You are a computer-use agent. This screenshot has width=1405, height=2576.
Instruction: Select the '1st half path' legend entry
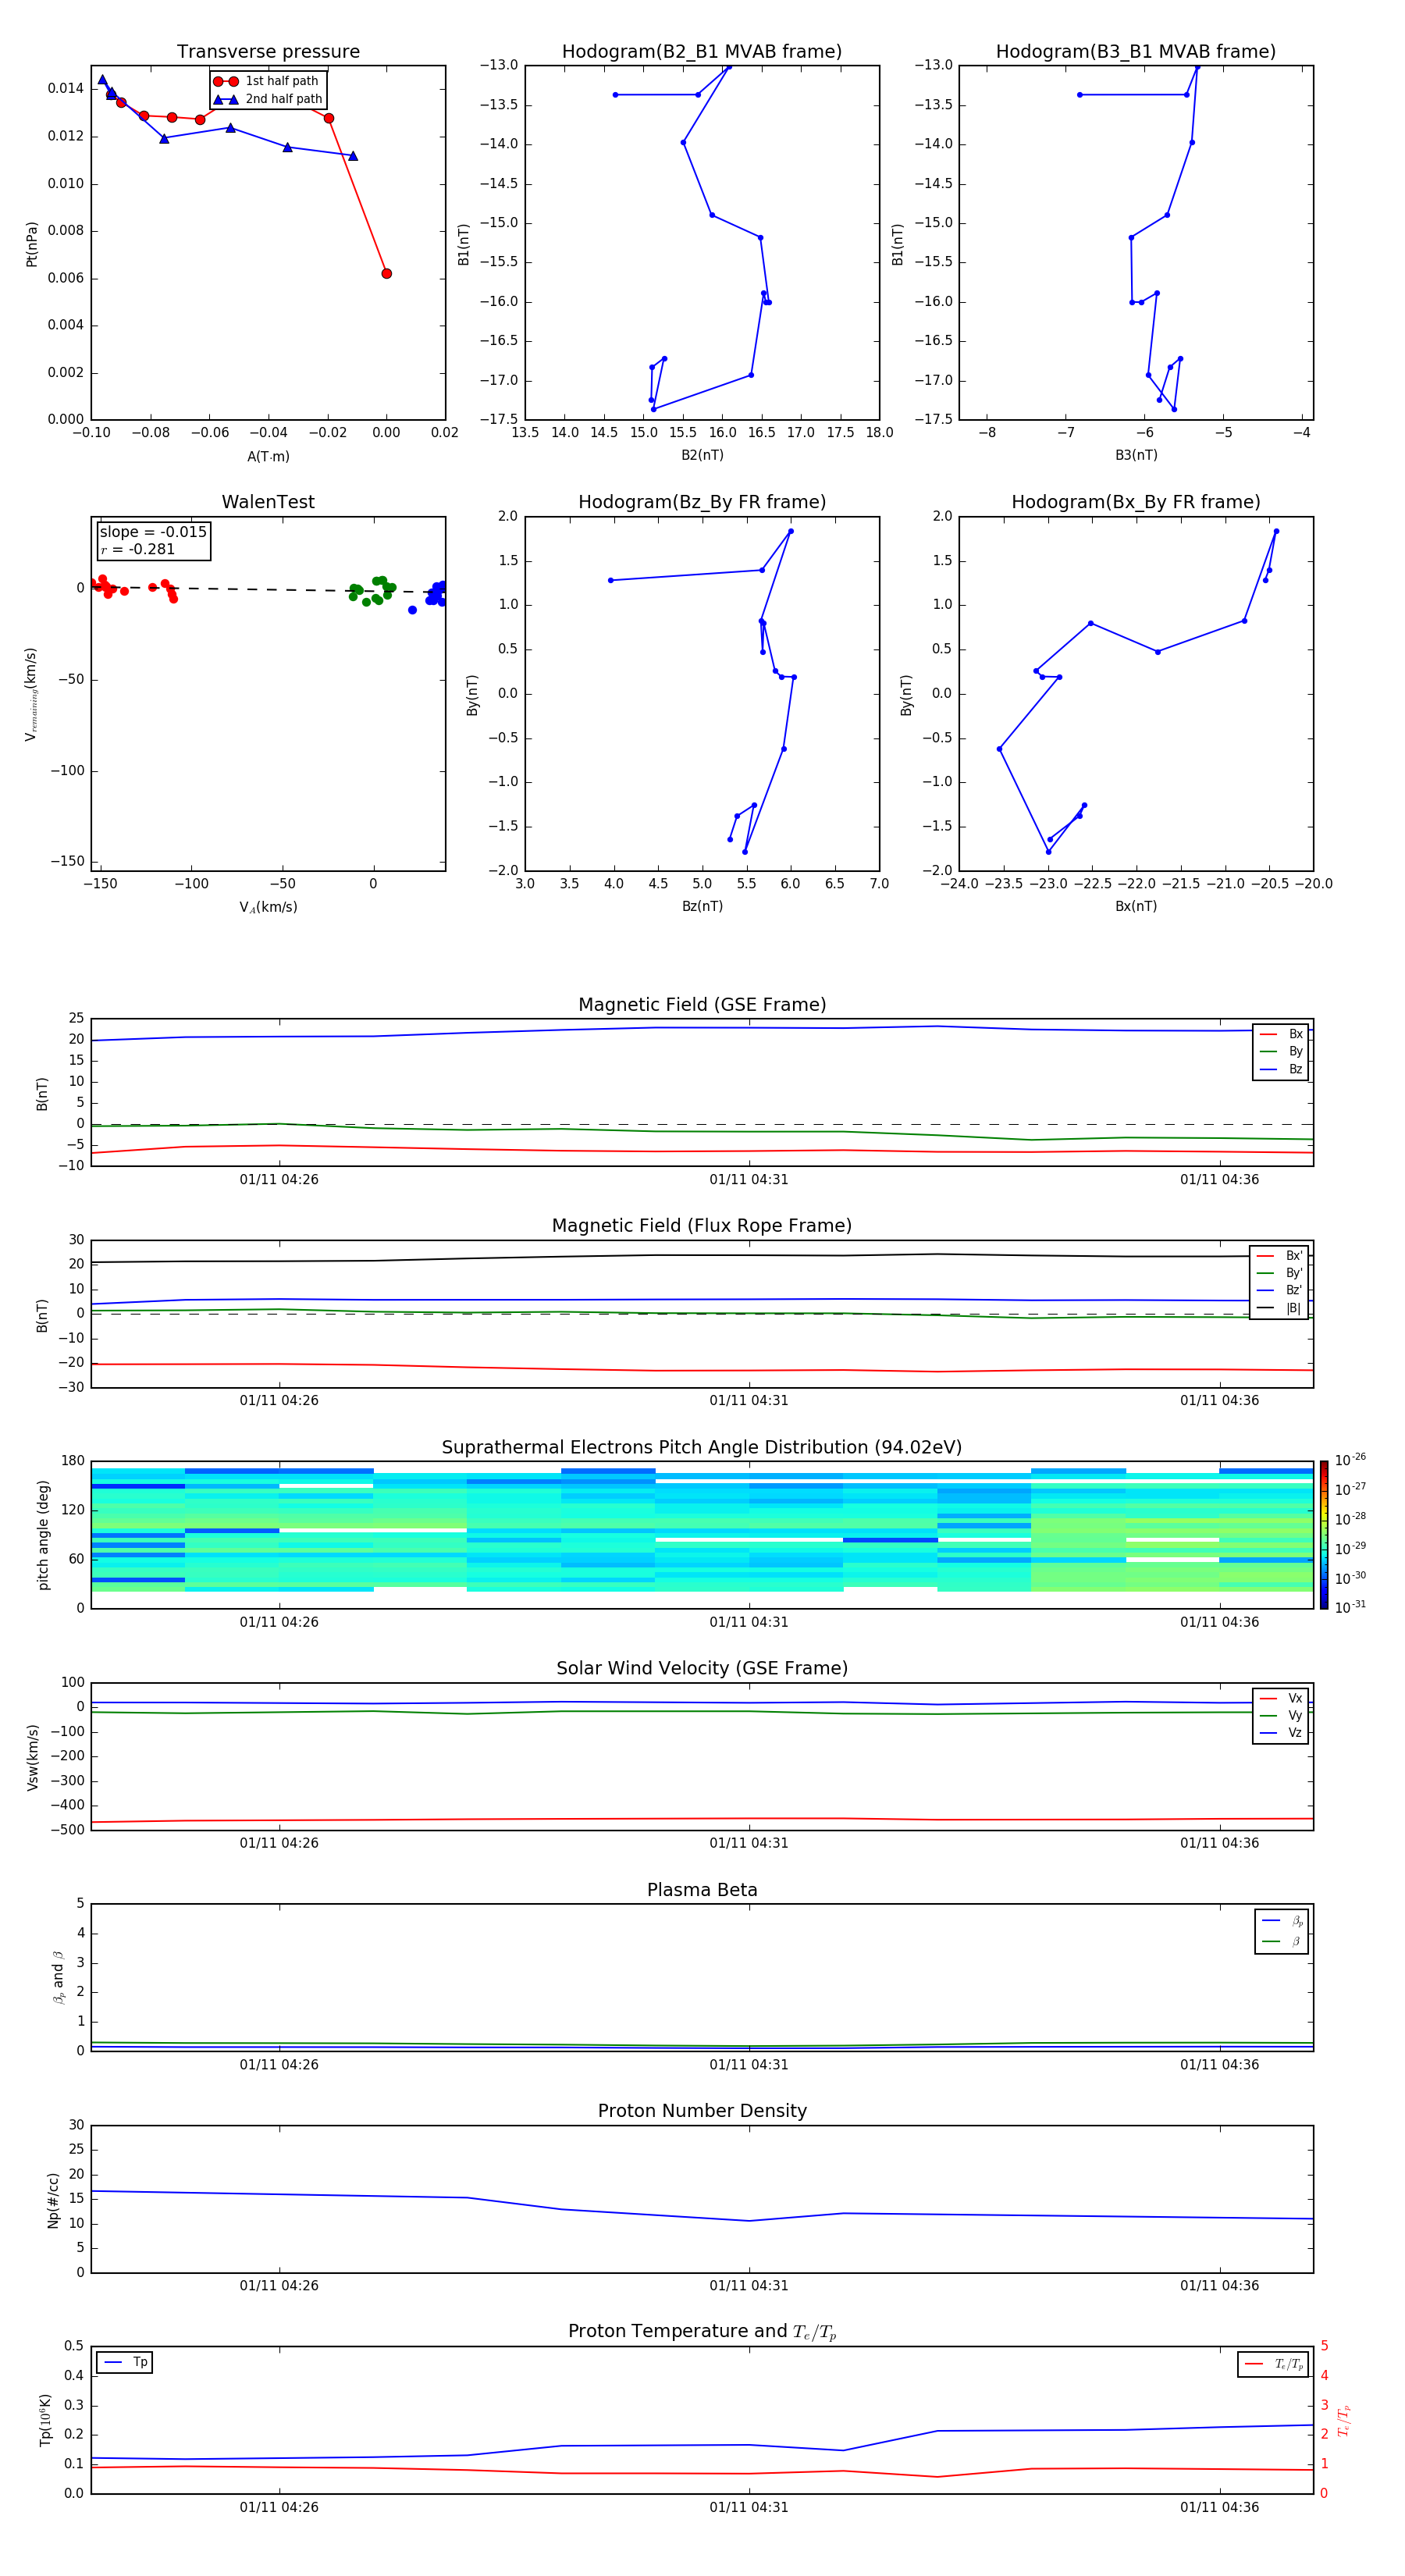[x=267, y=81]
